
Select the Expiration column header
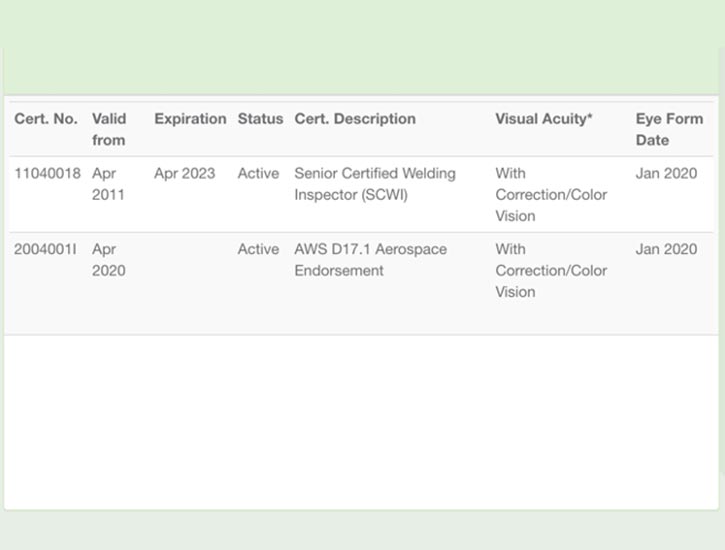190,119
